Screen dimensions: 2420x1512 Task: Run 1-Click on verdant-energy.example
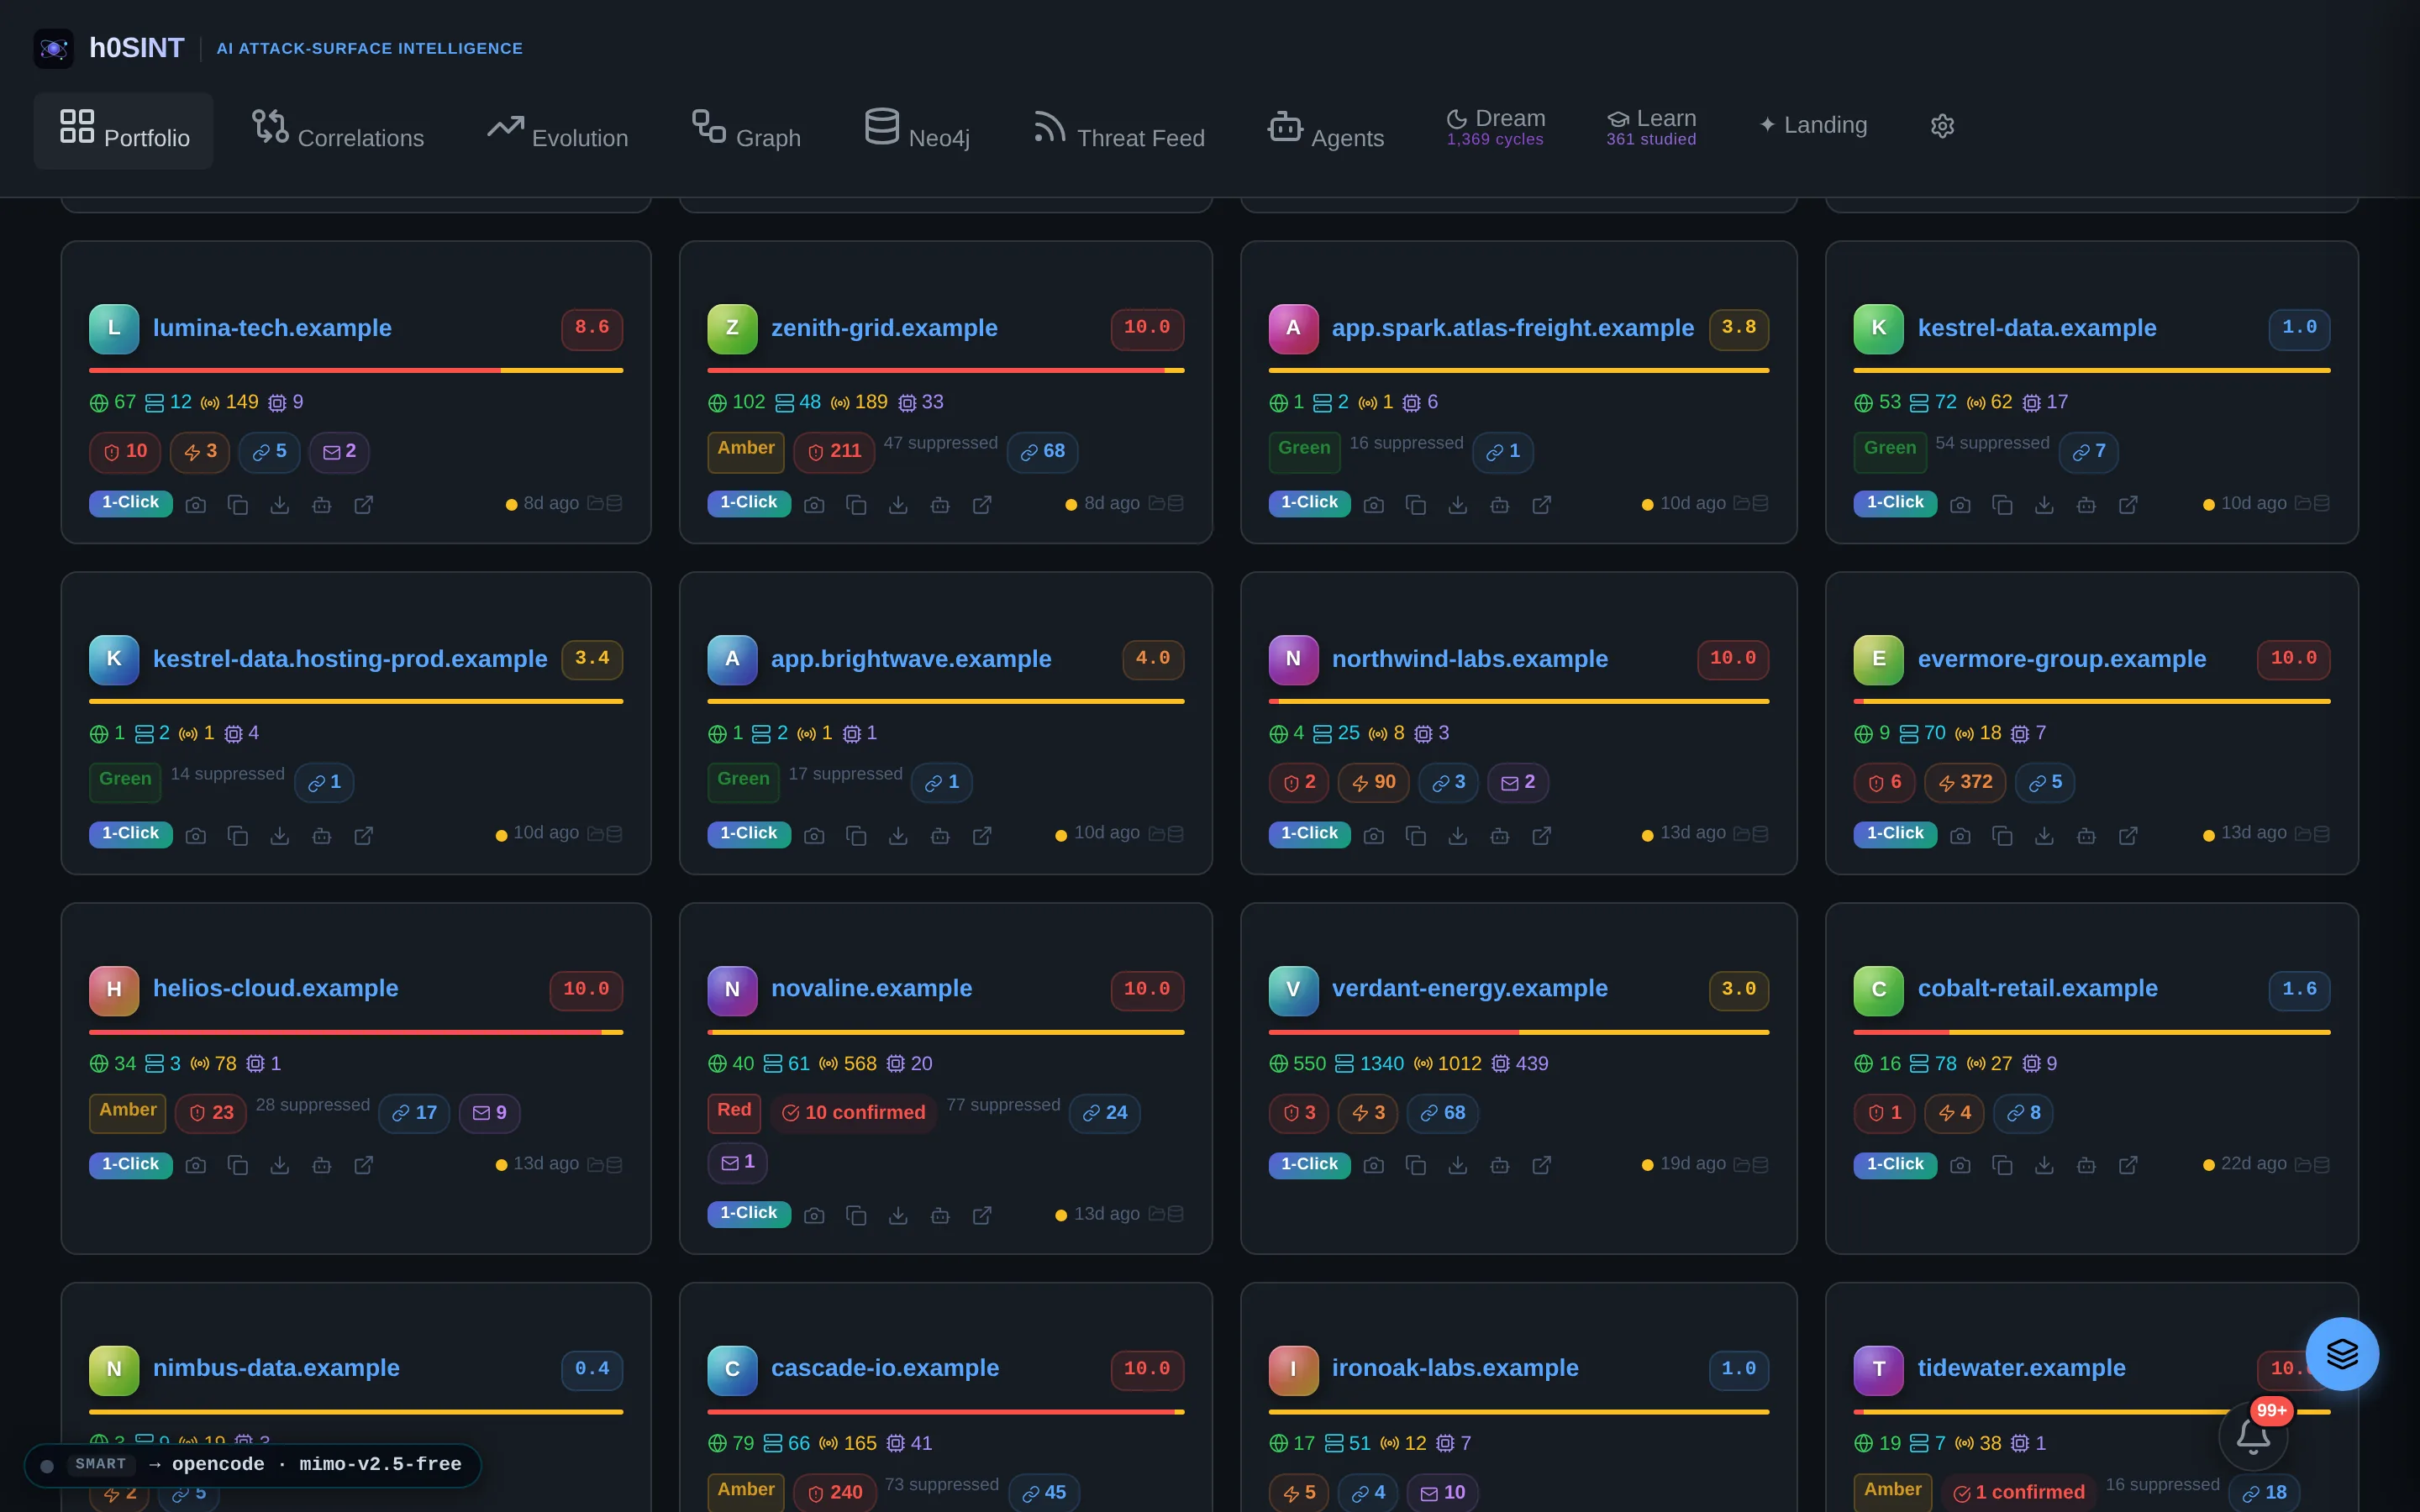point(1310,1165)
